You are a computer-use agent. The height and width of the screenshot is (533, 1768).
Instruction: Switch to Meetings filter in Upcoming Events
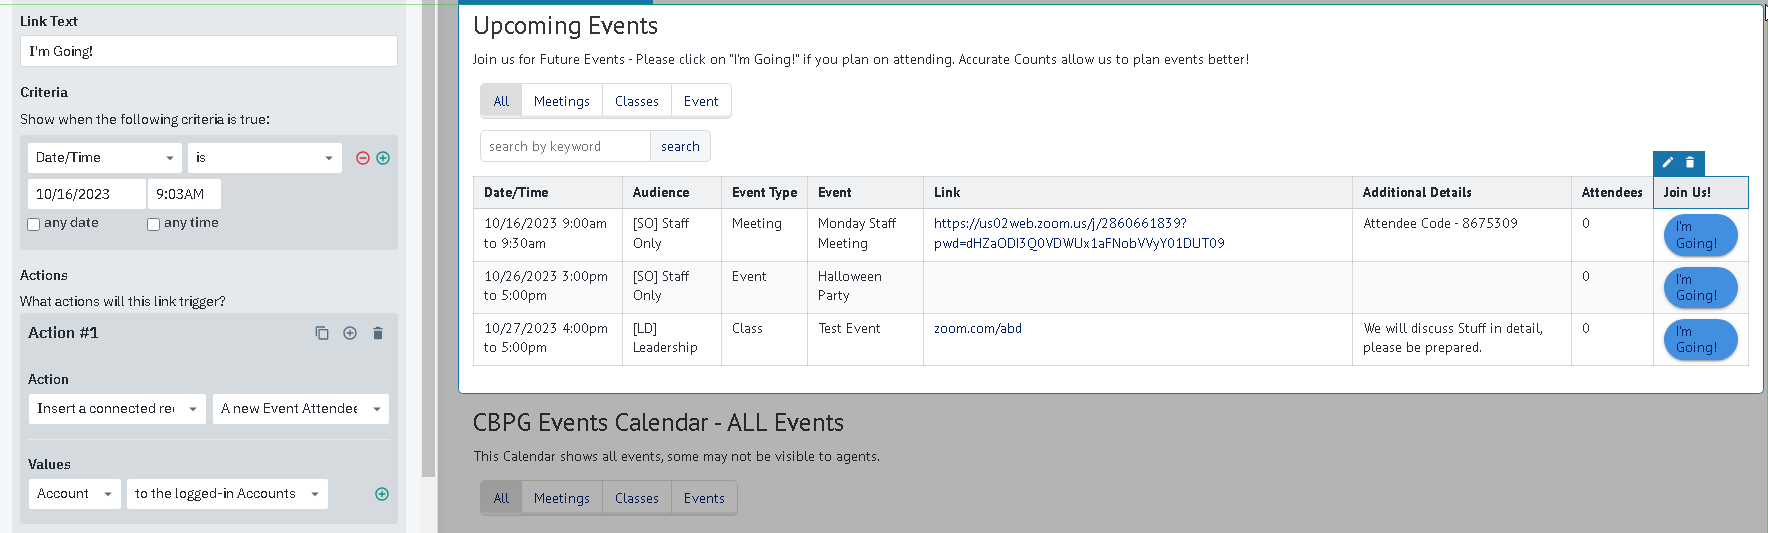pyautogui.click(x=561, y=101)
